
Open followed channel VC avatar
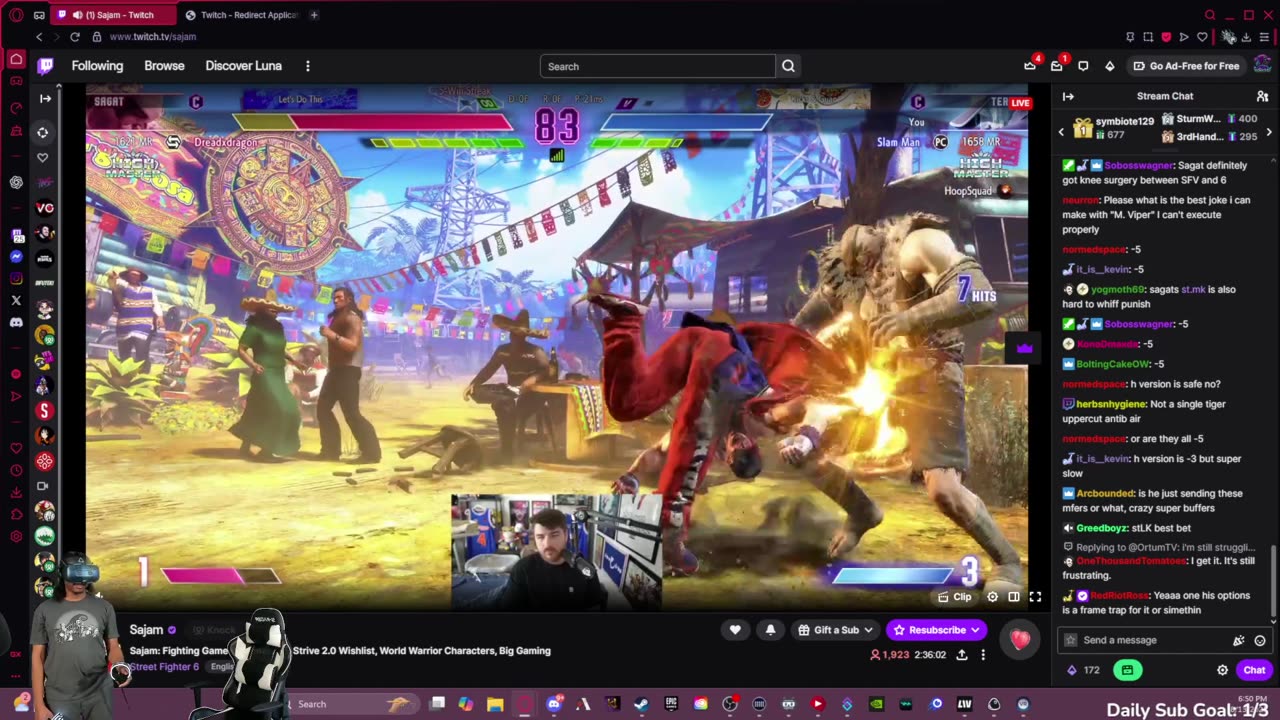tap(45, 208)
